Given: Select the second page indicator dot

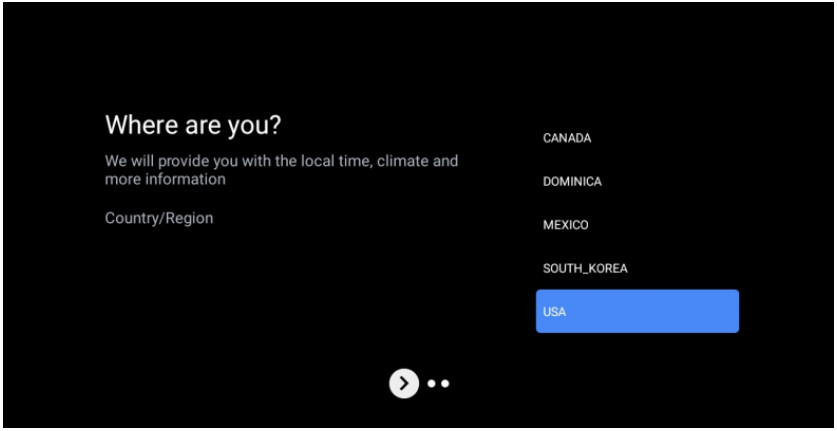Looking at the screenshot, I should 445,383.
